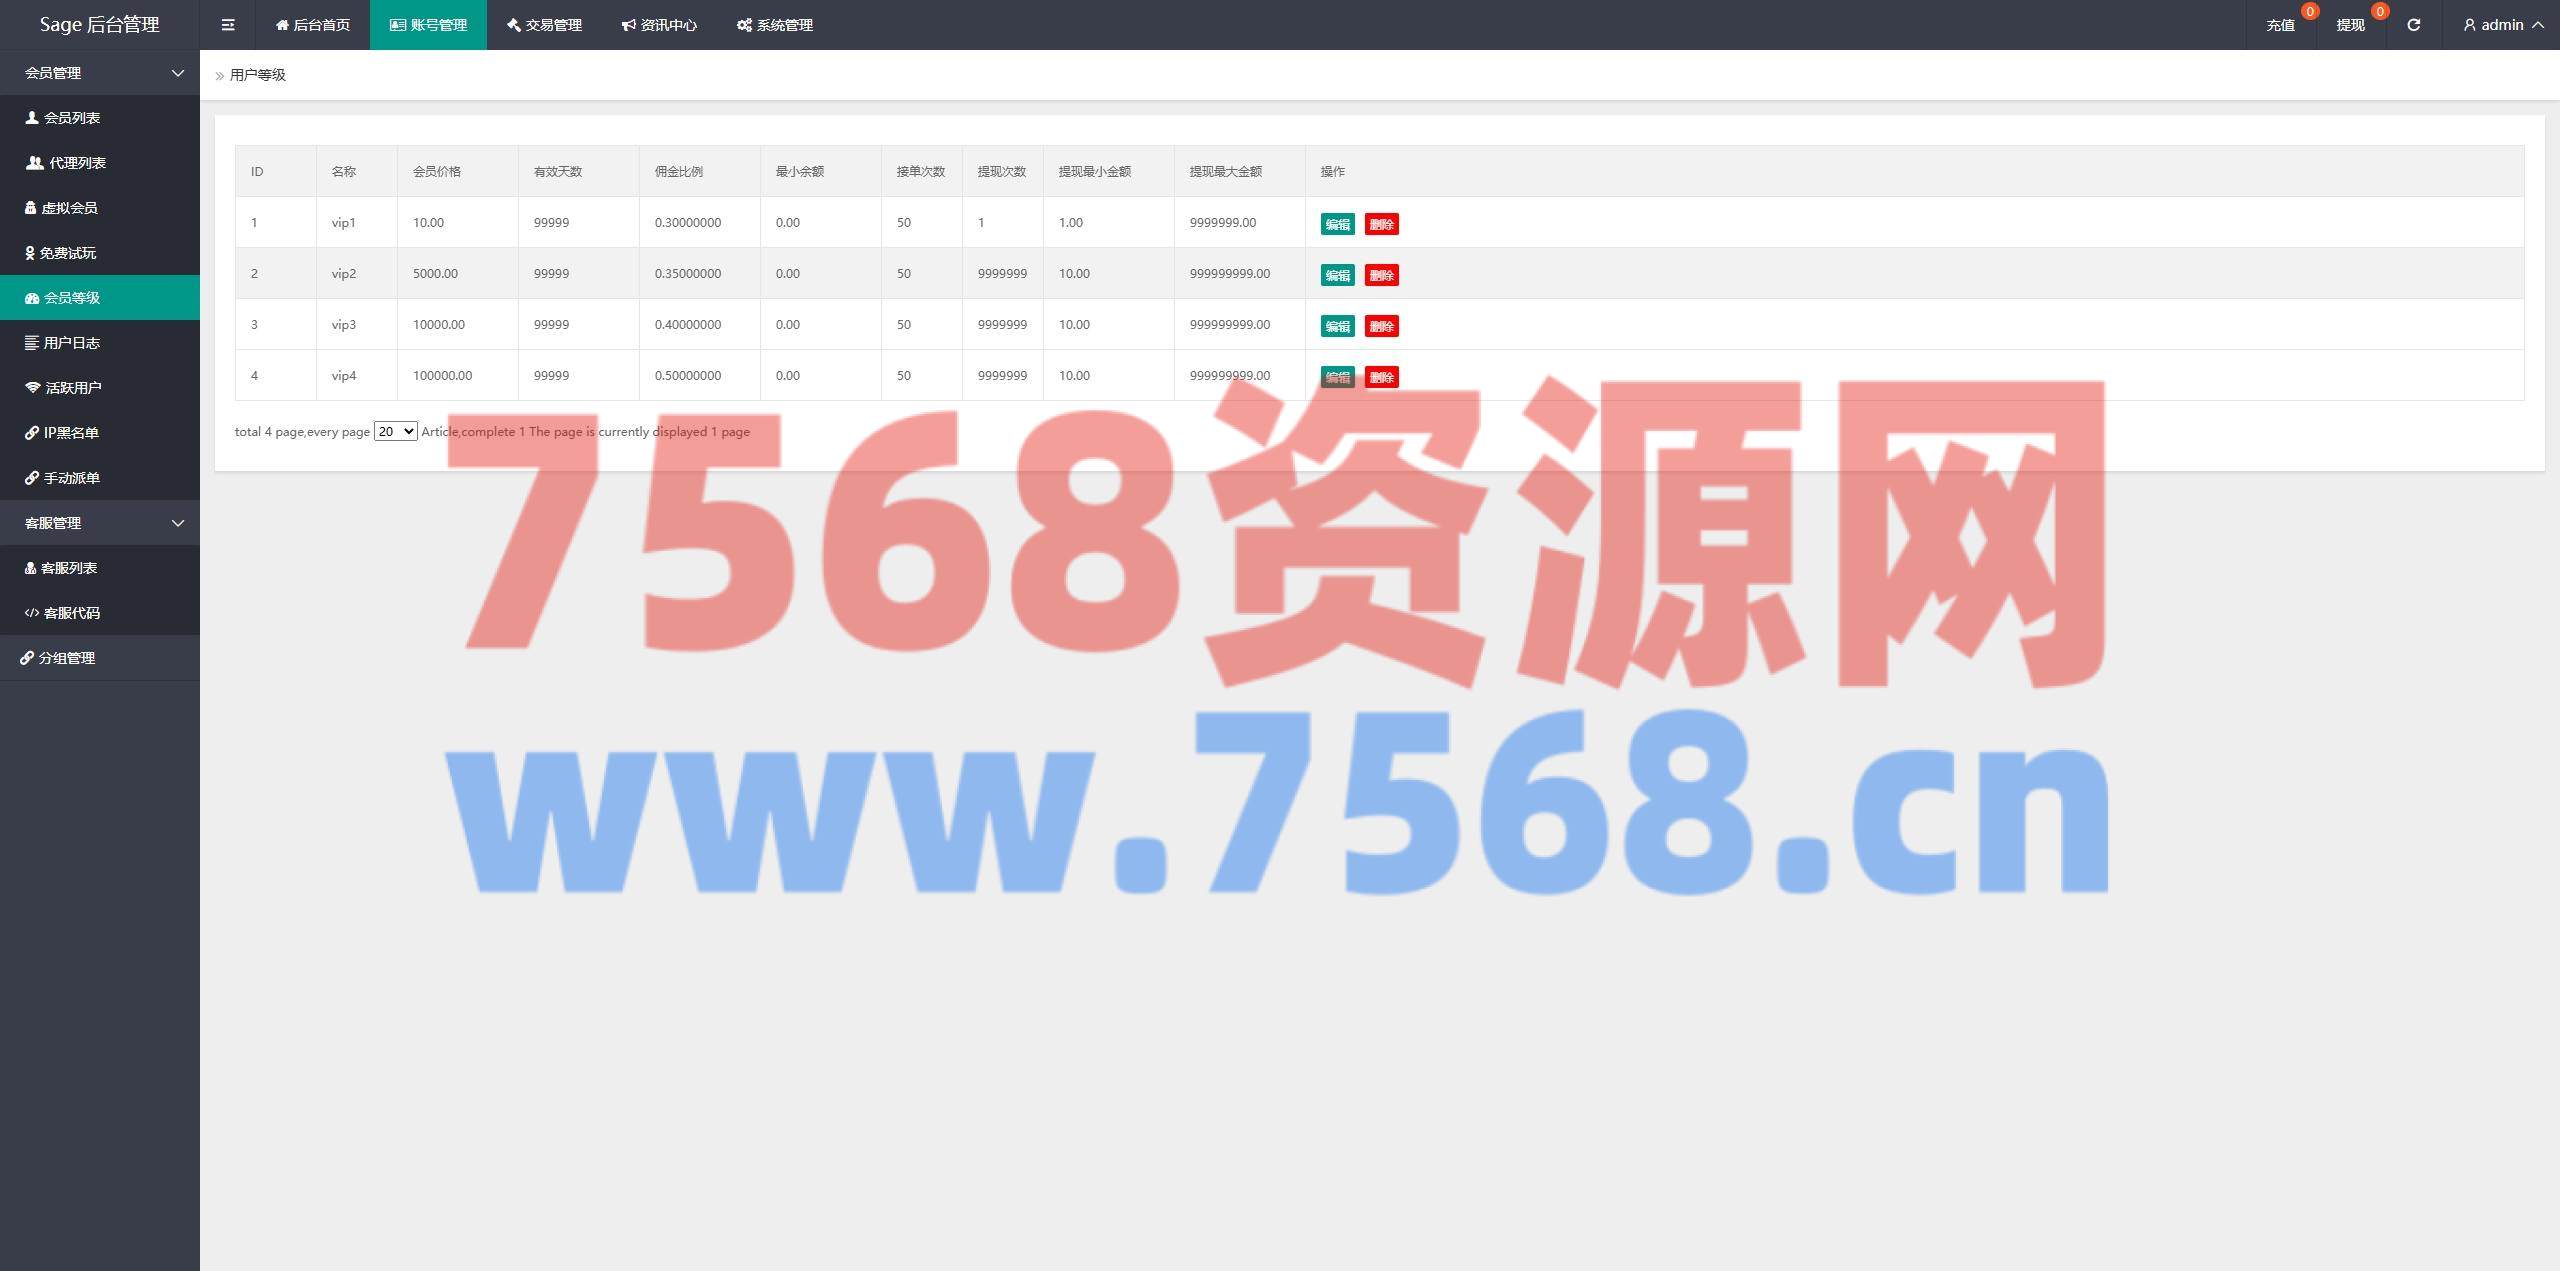Open 代理列表 sidebar item
Image resolution: width=2560 pixels, height=1271 pixels.
coord(76,163)
